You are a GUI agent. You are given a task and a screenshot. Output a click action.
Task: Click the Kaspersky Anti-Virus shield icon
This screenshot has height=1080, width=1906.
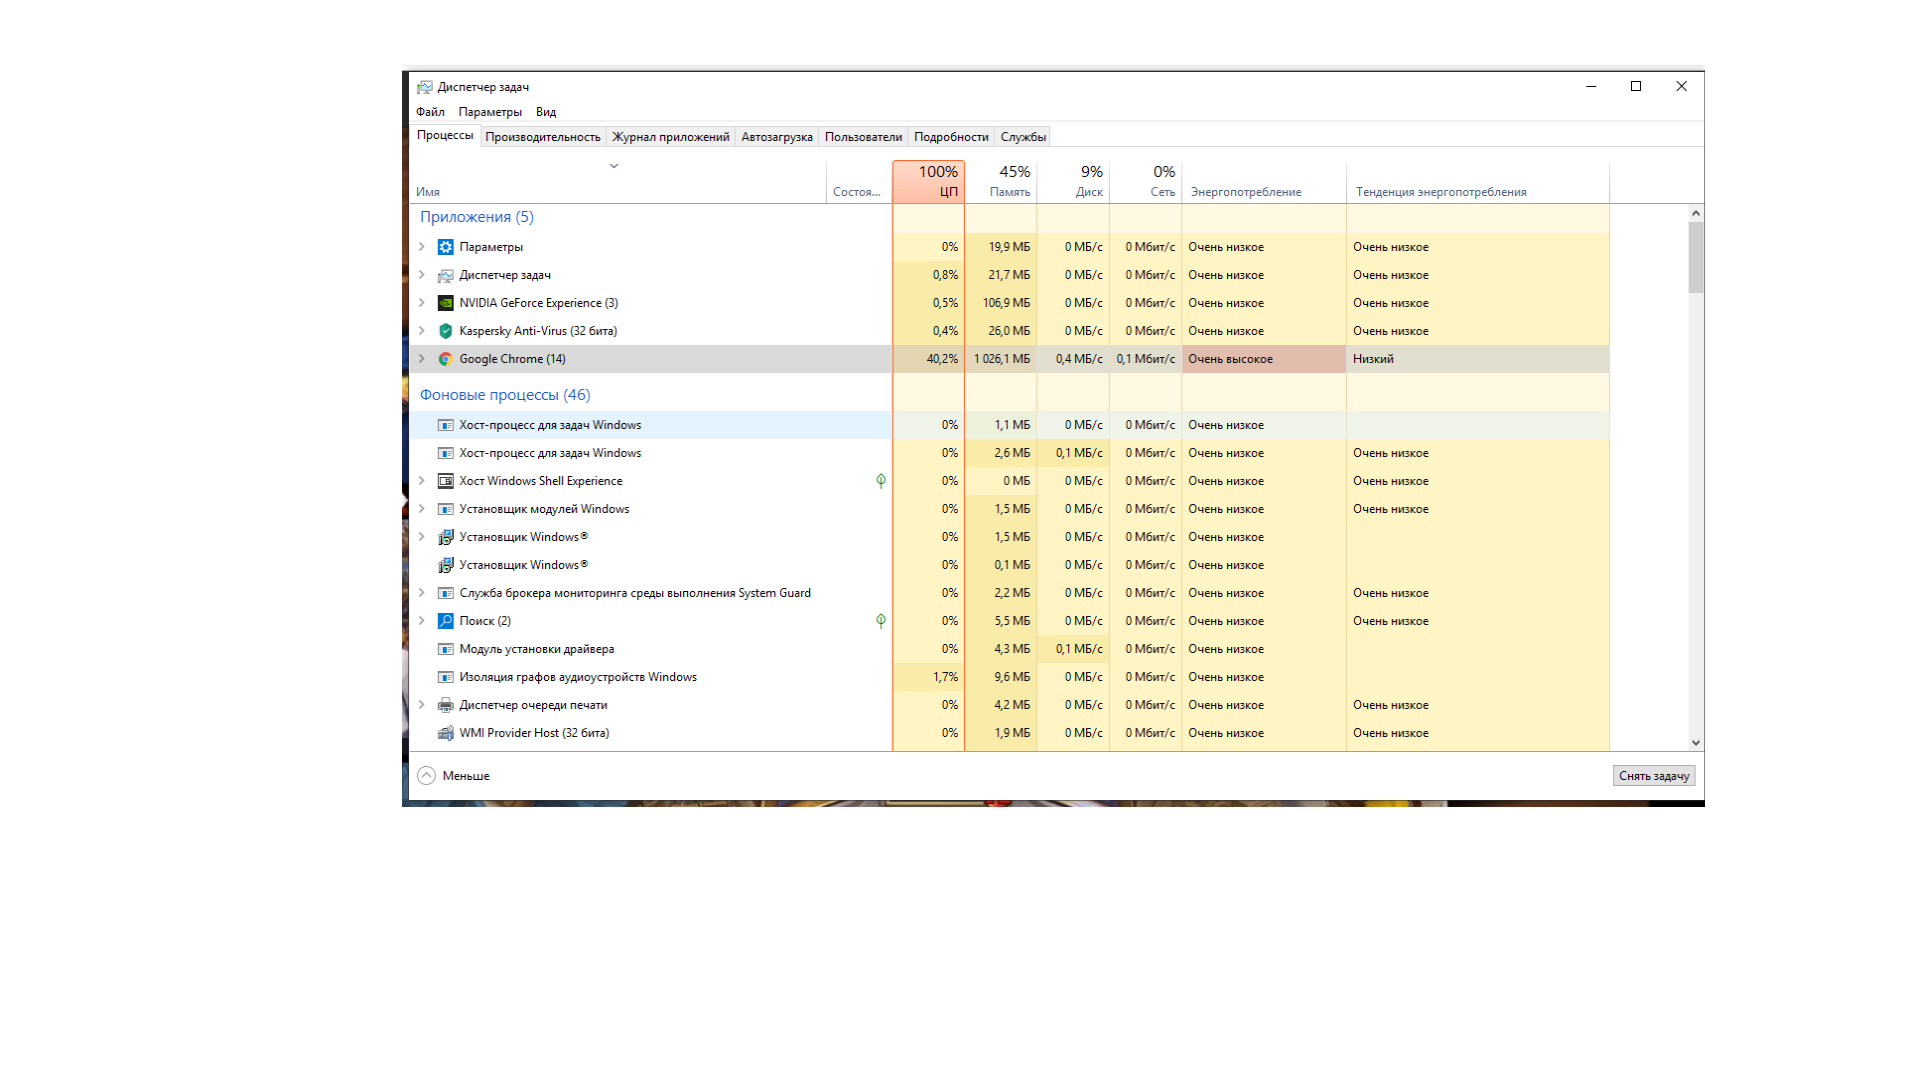pos(446,331)
